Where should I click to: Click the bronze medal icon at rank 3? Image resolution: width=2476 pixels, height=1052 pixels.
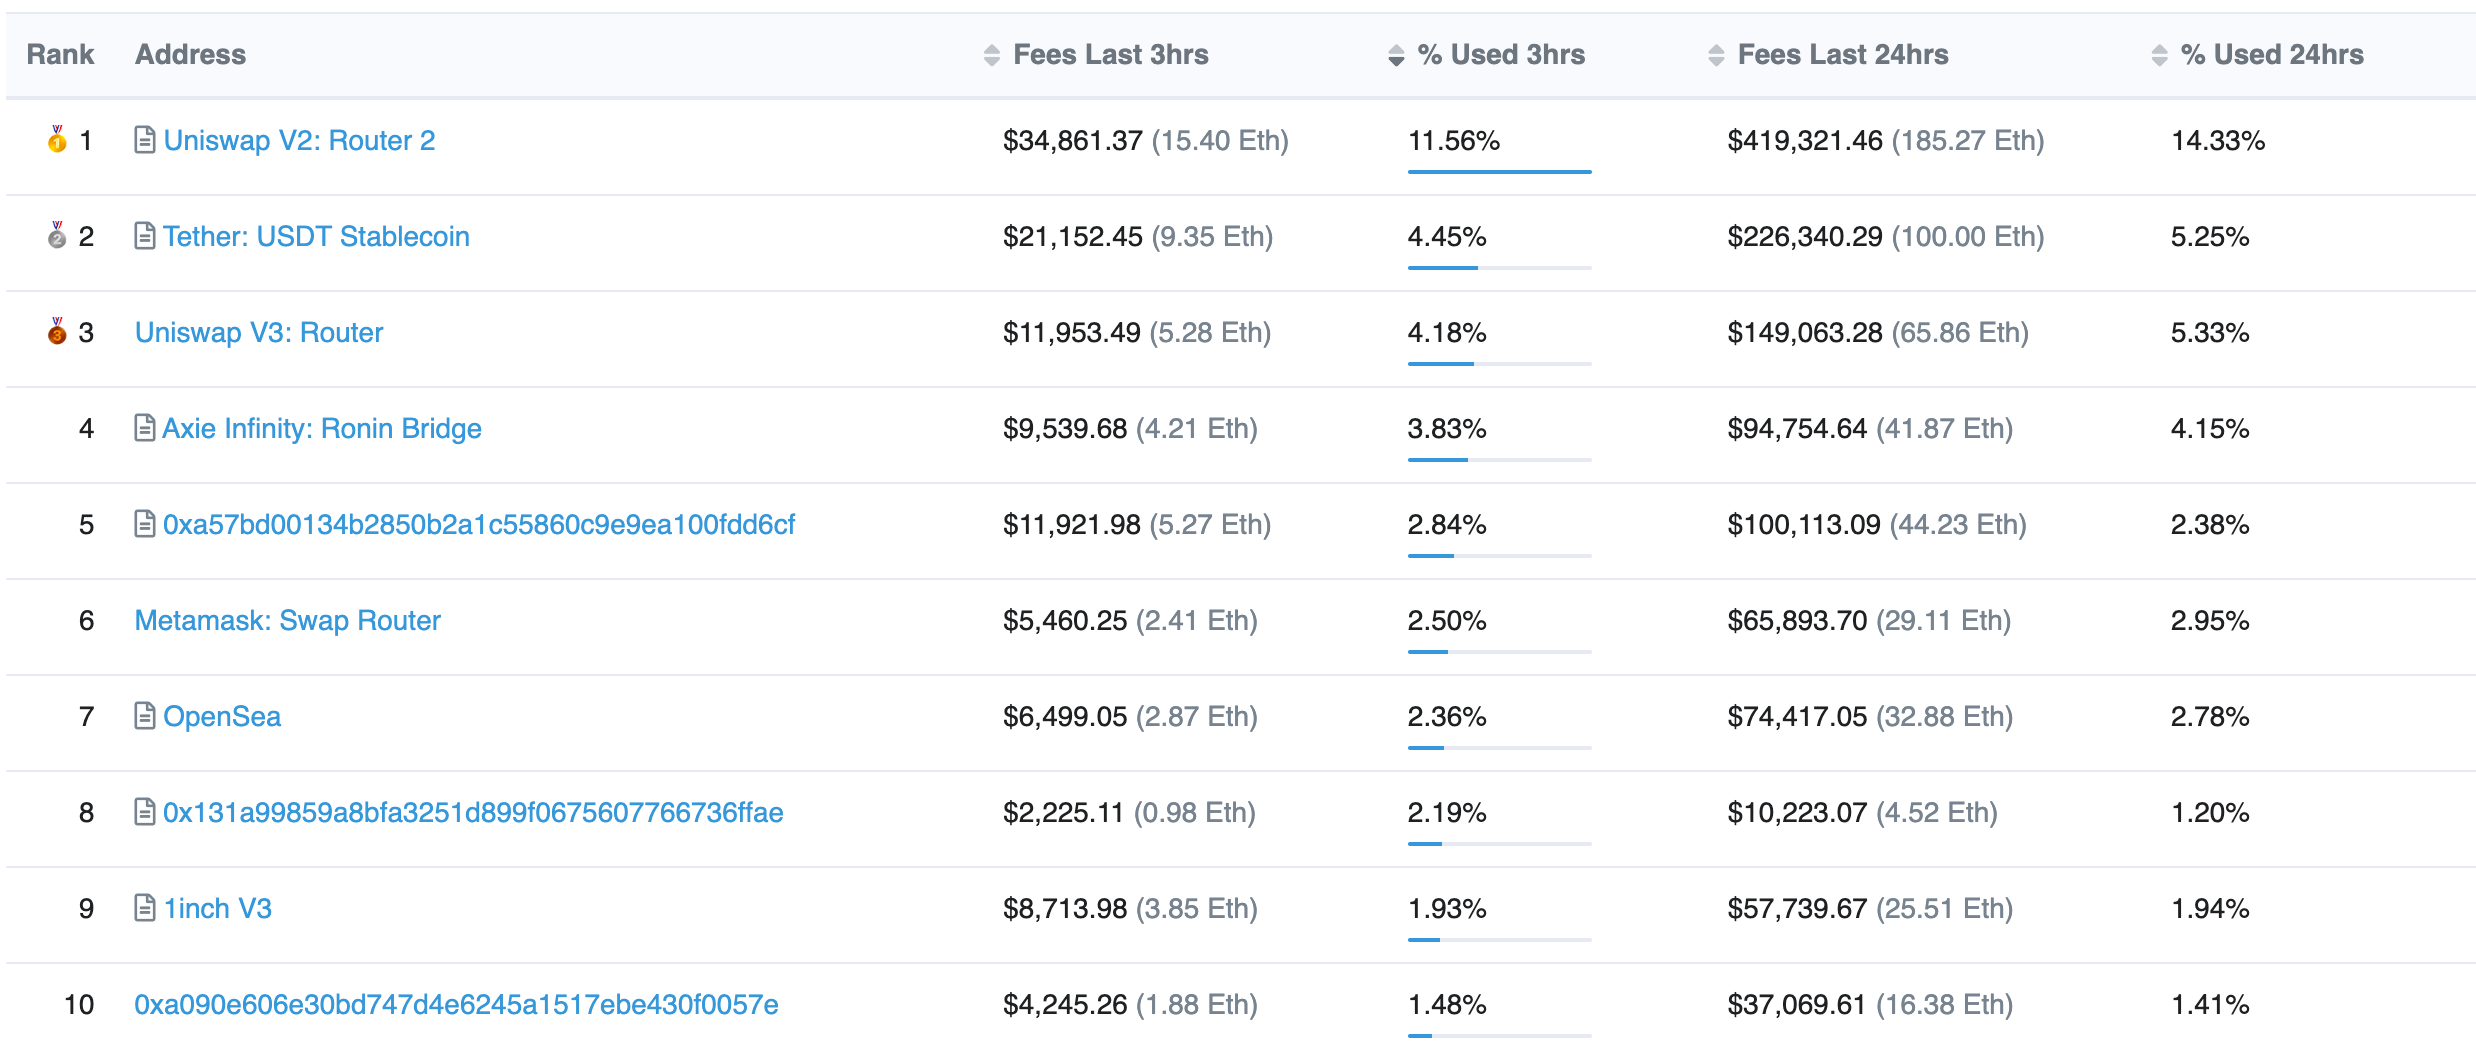pyautogui.click(x=57, y=331)
